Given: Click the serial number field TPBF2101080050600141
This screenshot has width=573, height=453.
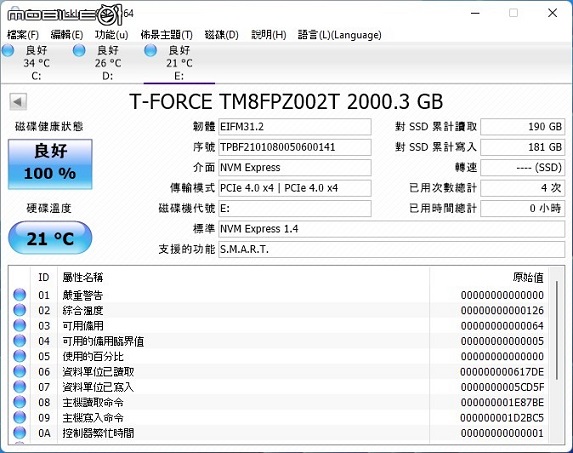Looking at the screenshot, I should tap(295, 147).
